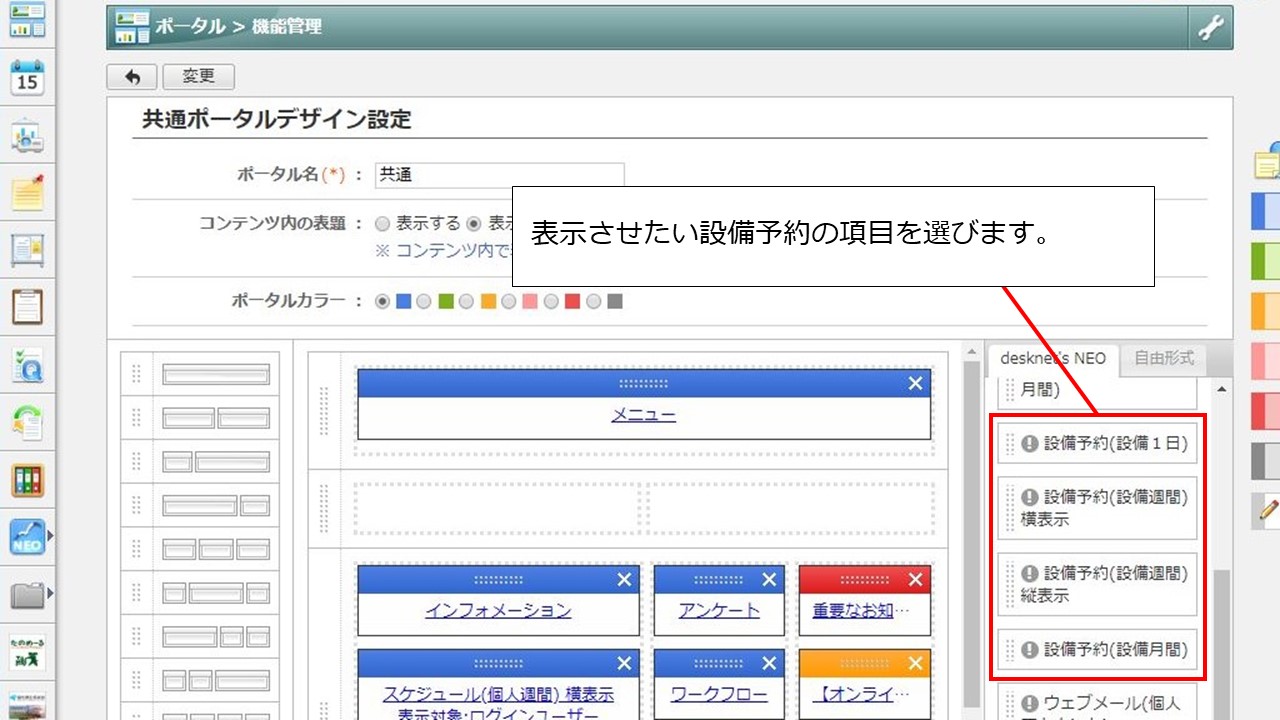Remove the red 重要なお知らせ widget with X
1280x720 pixels.
click(x=914, y=579)
